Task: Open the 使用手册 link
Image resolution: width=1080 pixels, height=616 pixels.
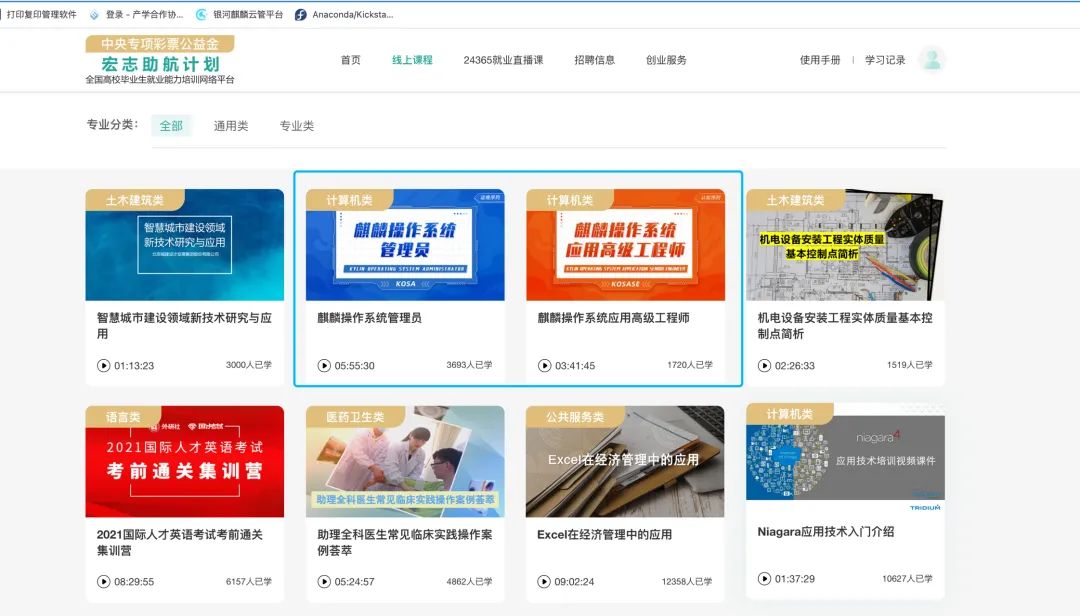Action: click(x=820, y=60)
